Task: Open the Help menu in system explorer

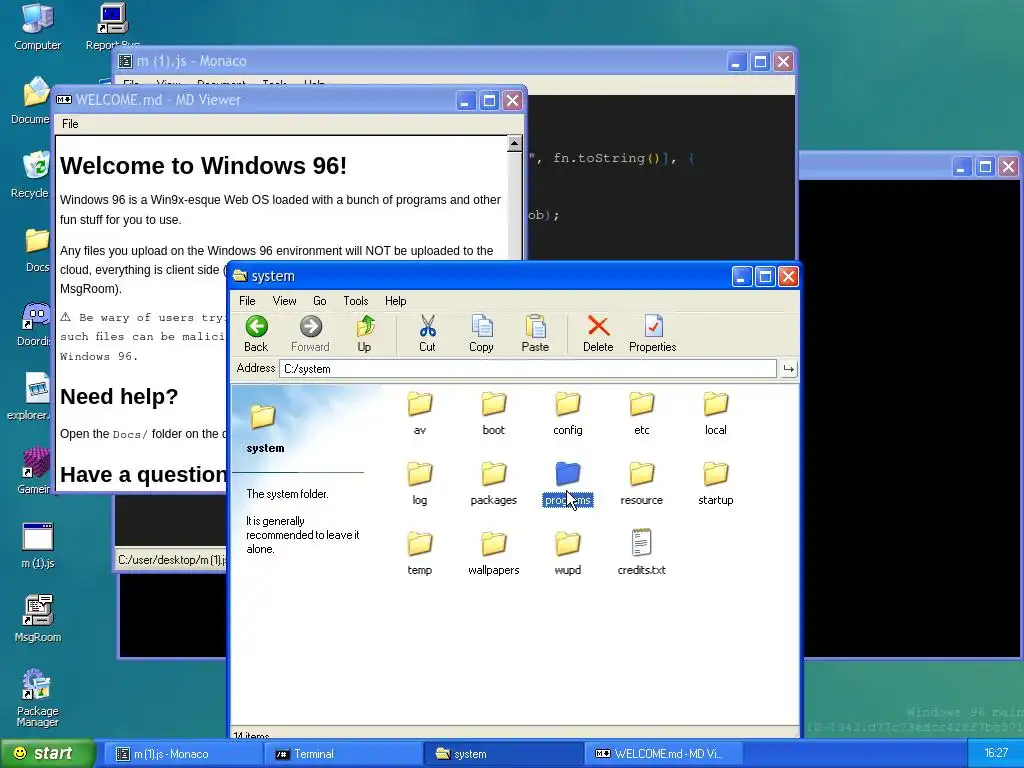Action: click(x=395, y=301)
